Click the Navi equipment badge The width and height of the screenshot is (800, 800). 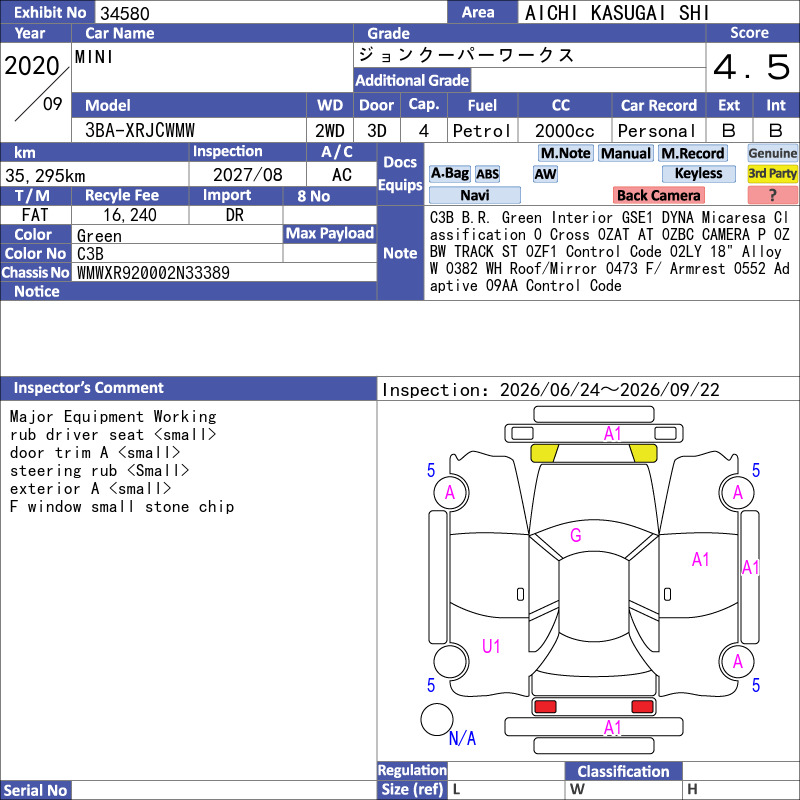click(x=474, y=195)
